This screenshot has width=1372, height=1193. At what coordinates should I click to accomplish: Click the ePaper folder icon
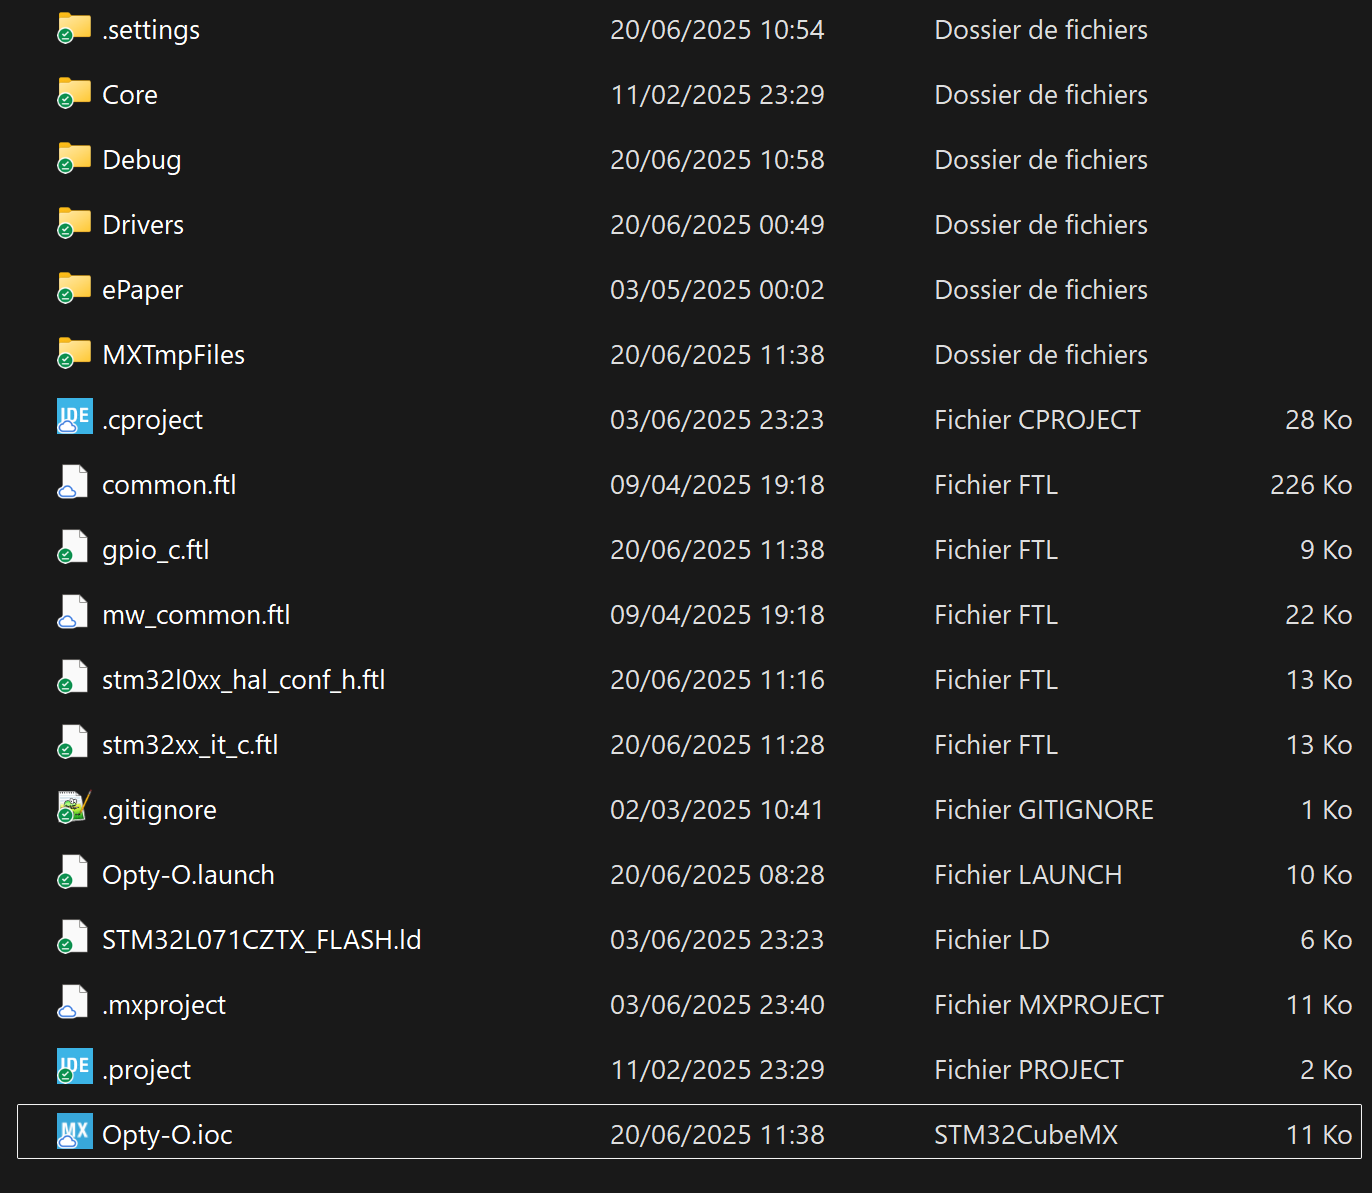[x=74, y=288]
